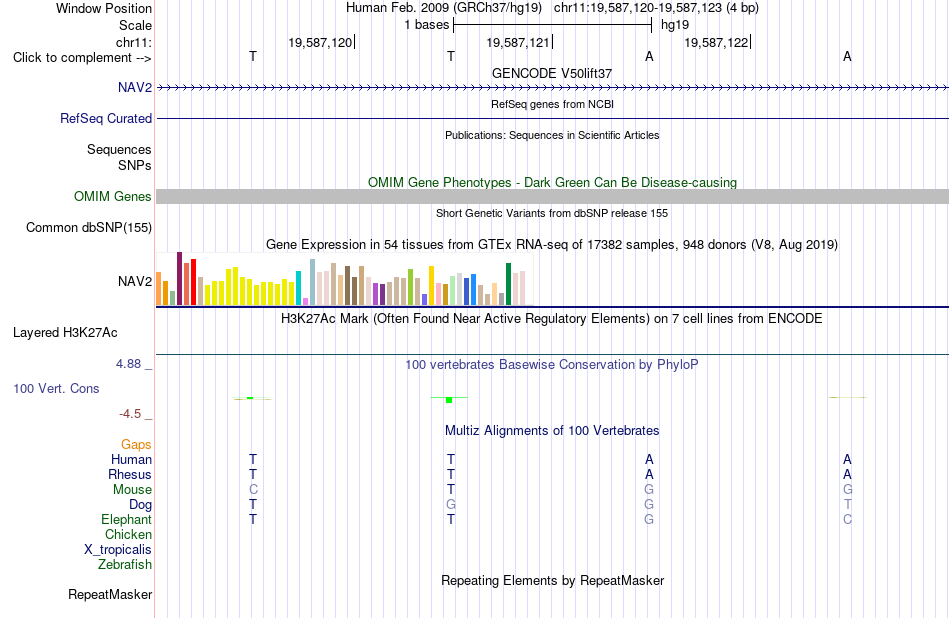Click the H3K27Ac Mark ENCODE title
The height and width of the screenshot is (618, 950).
552,319
